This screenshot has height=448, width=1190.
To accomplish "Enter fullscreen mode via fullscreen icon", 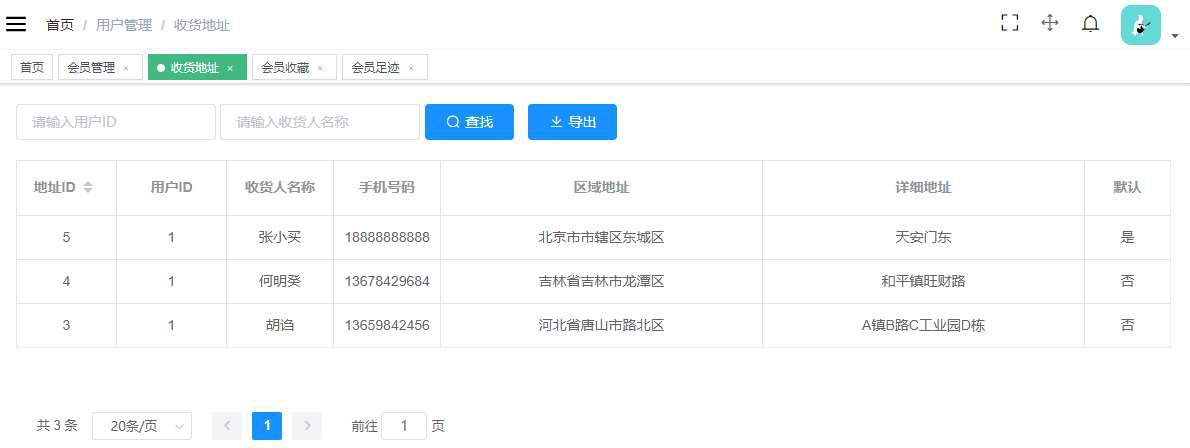I will click(x=1009, y=23).
